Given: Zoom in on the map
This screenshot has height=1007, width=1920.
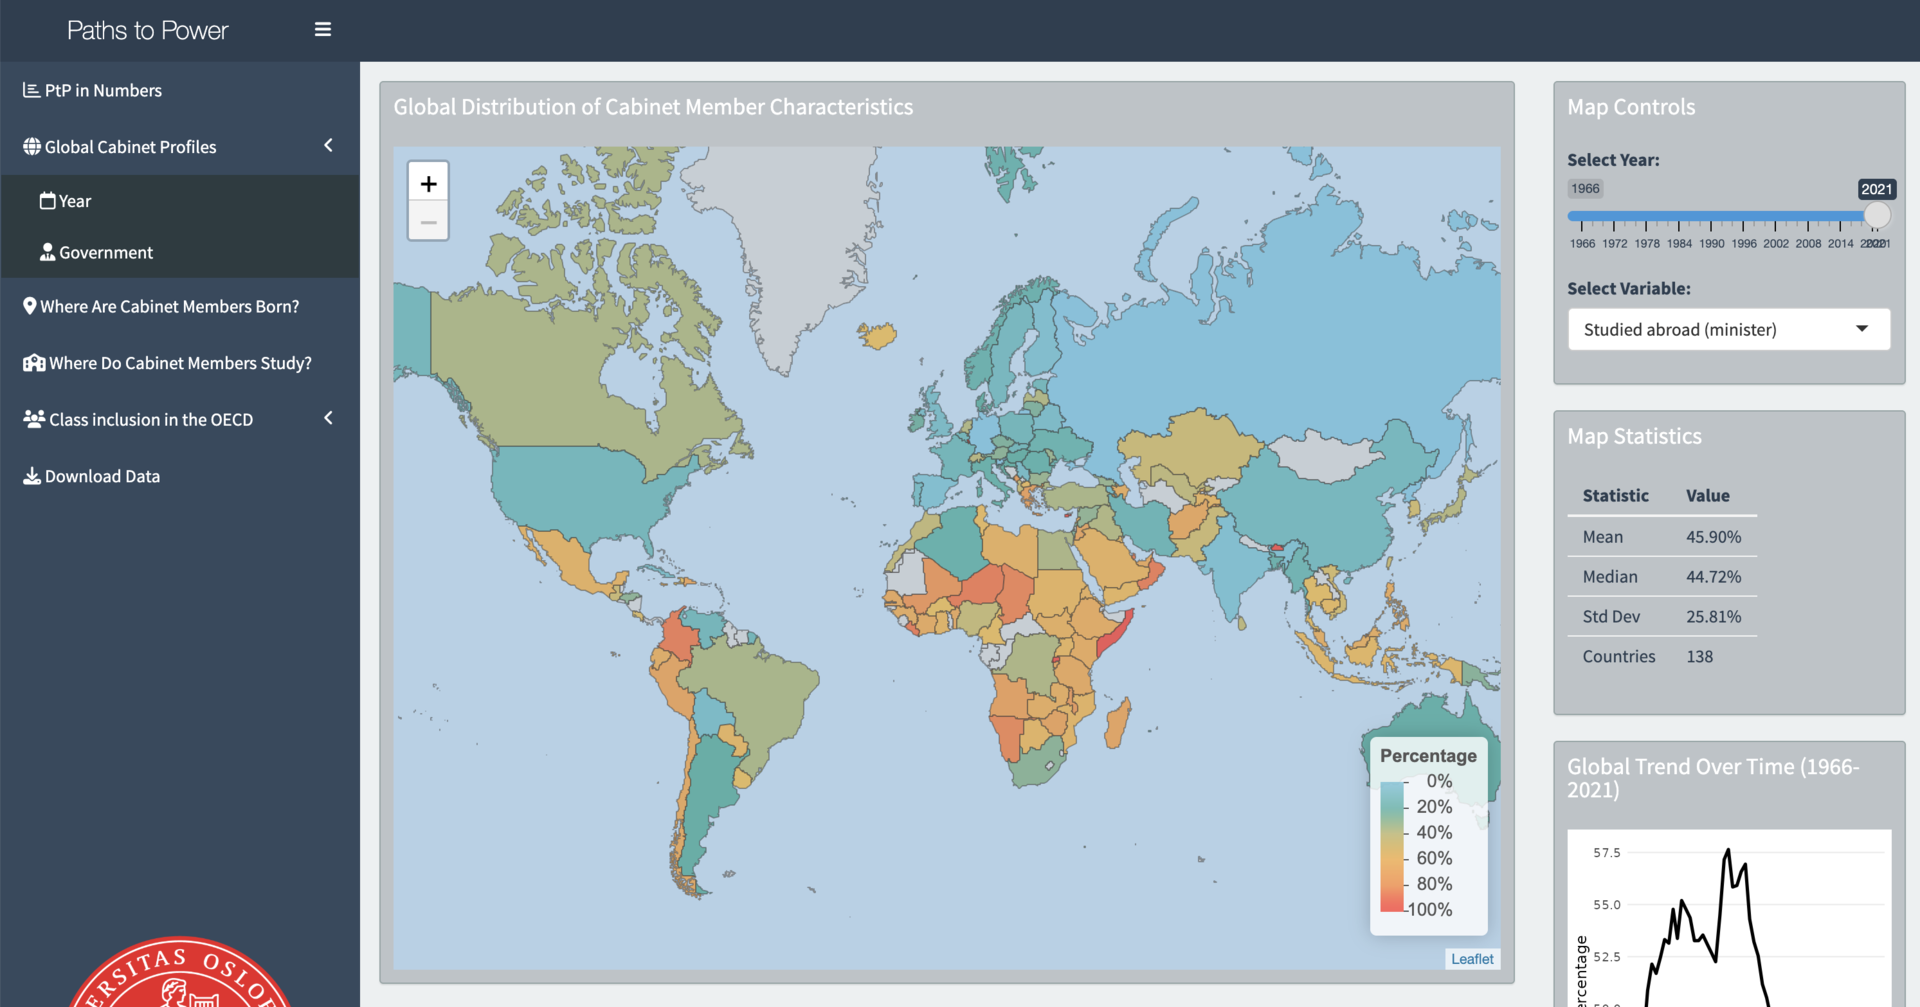Looking at the screenshot, I should click(428, 183).
